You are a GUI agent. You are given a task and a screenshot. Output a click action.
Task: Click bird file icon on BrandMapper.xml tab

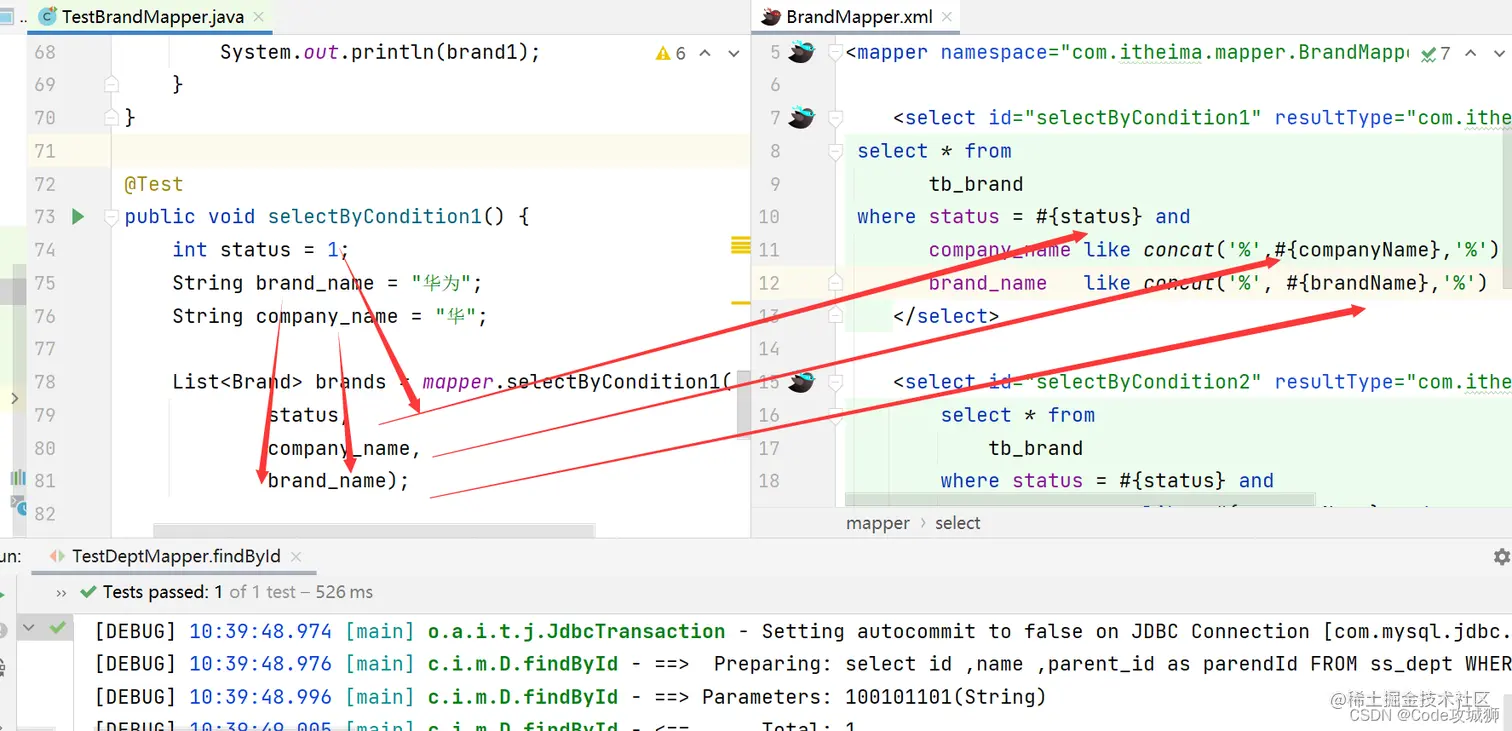pyautogui.click(x=770, y=16)
